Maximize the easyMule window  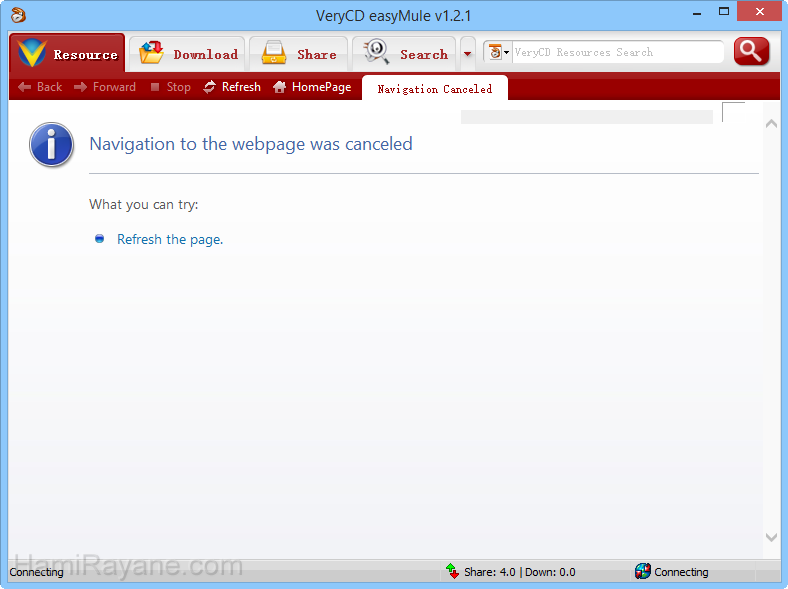724,12
